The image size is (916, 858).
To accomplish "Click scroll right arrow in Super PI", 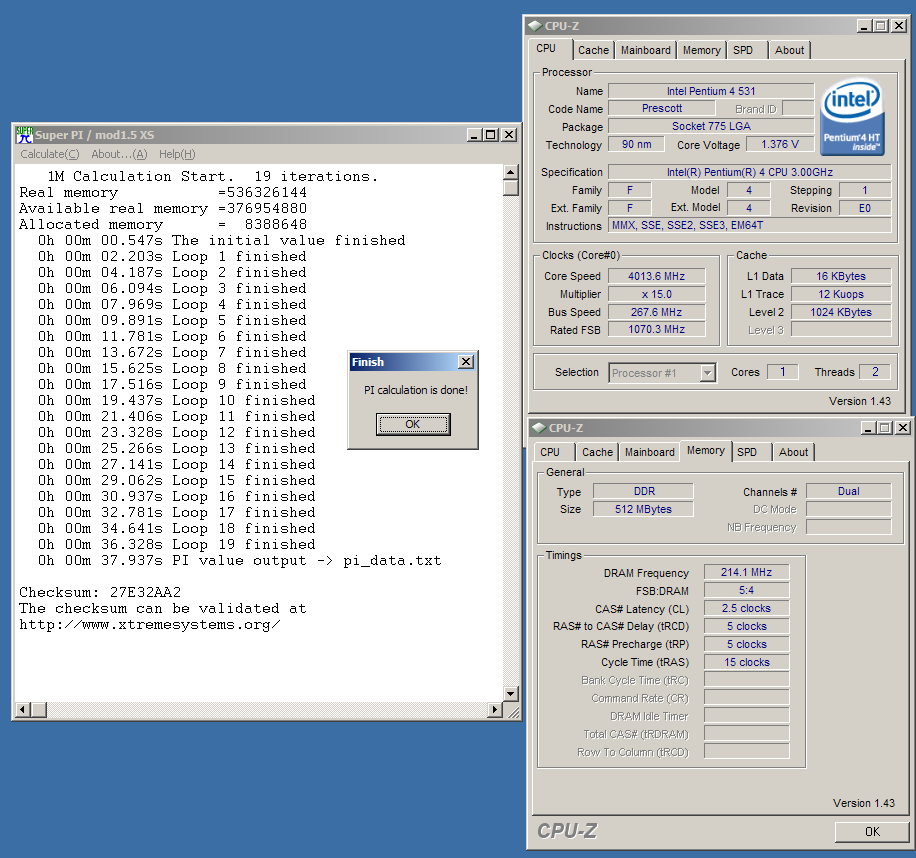I will 495,710.
